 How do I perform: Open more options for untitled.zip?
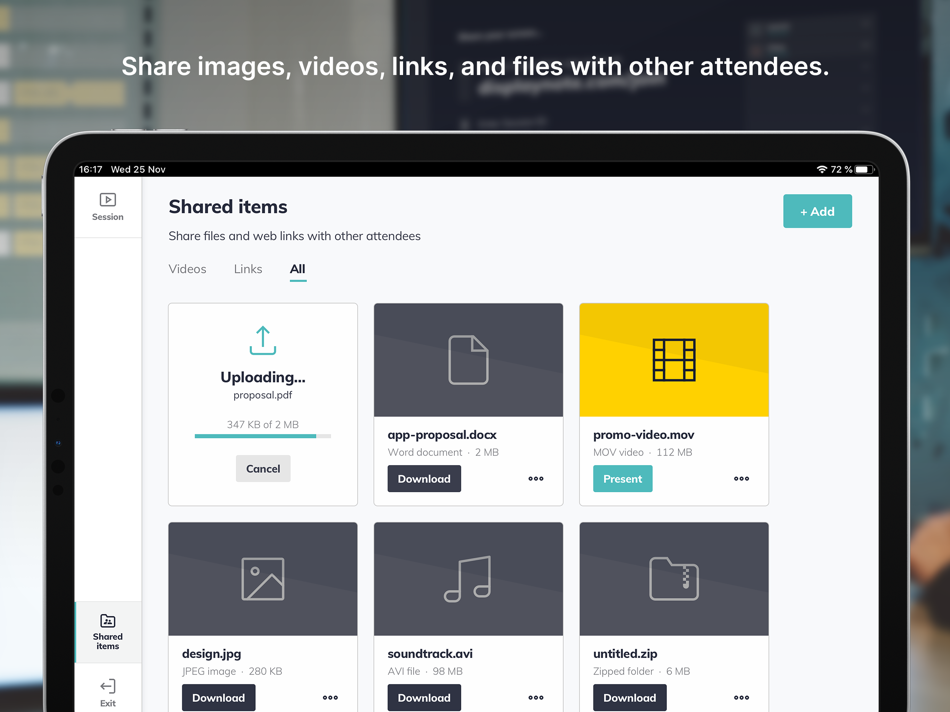[x=742, y=697]
